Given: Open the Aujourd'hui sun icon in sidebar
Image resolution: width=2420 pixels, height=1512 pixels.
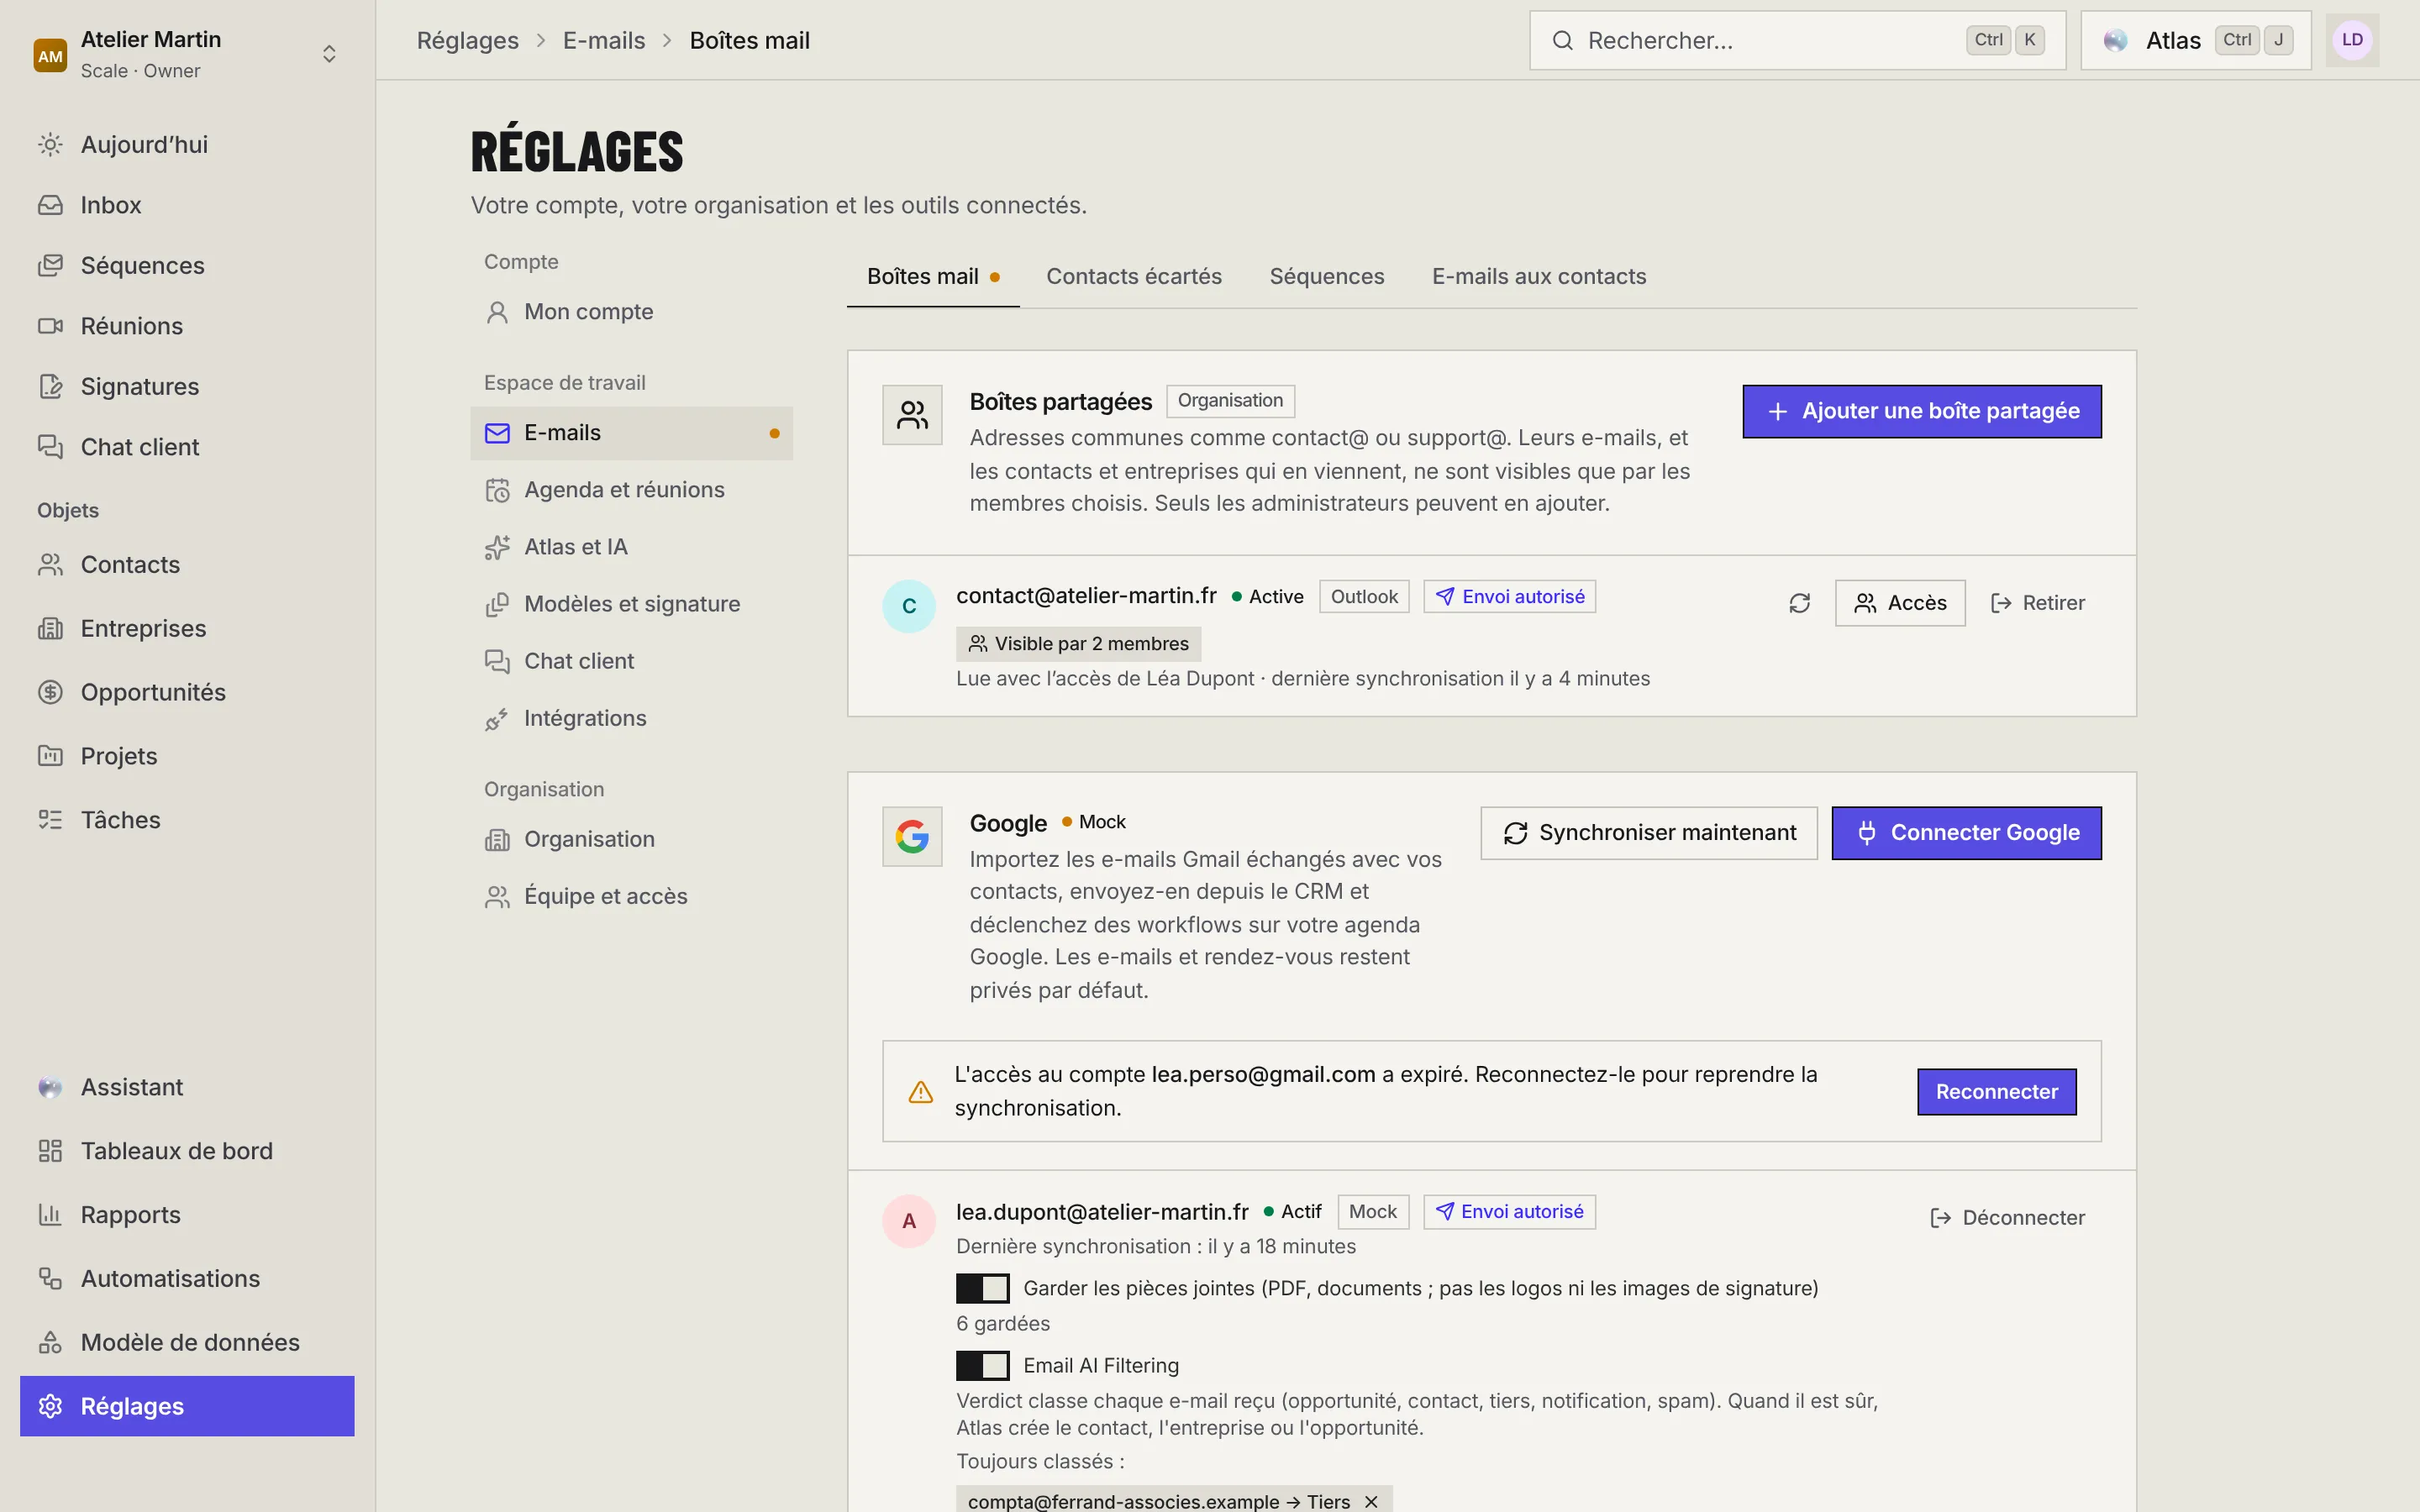Looking at the screenshot, I should tap(50, 145).
